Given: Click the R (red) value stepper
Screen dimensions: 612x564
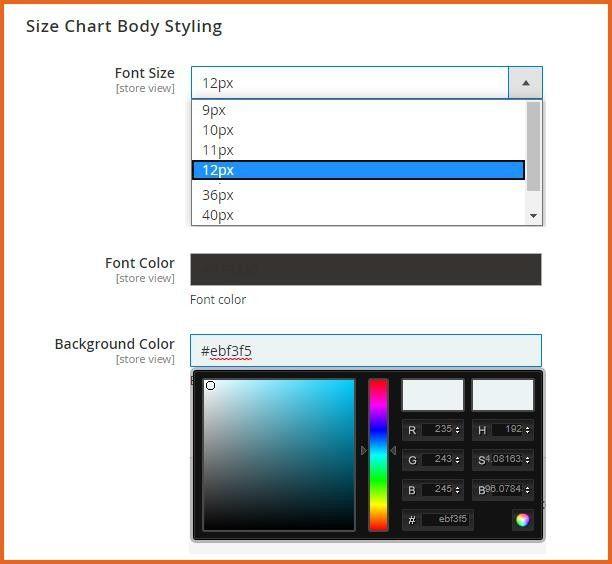Looking at the screenshot, I should coord(458,430).
